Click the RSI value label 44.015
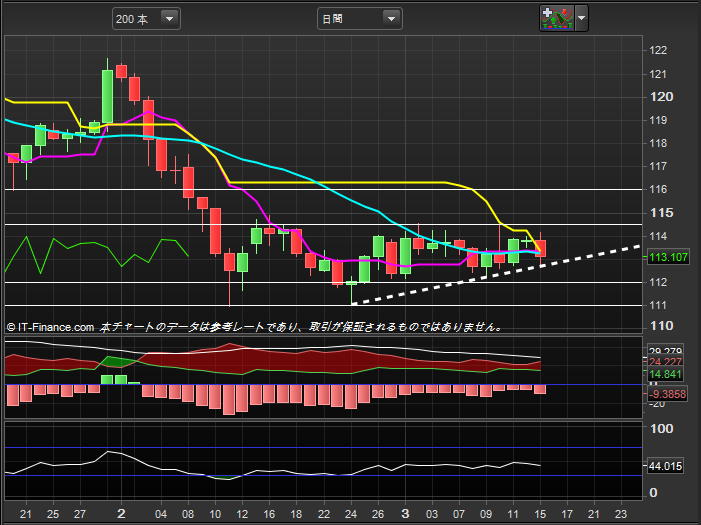 coord(665,466)
